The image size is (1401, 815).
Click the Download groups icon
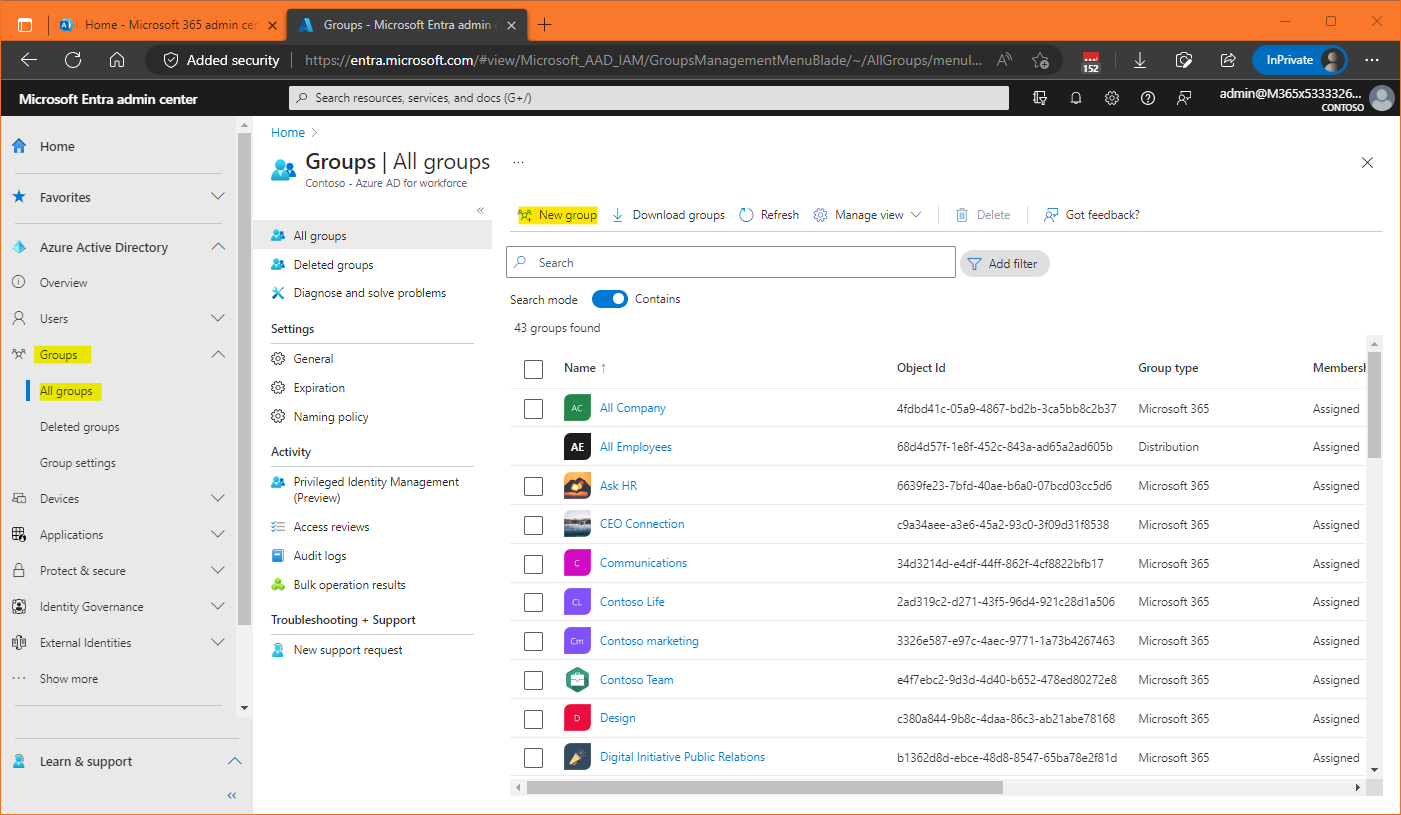(x=618, y=215)
